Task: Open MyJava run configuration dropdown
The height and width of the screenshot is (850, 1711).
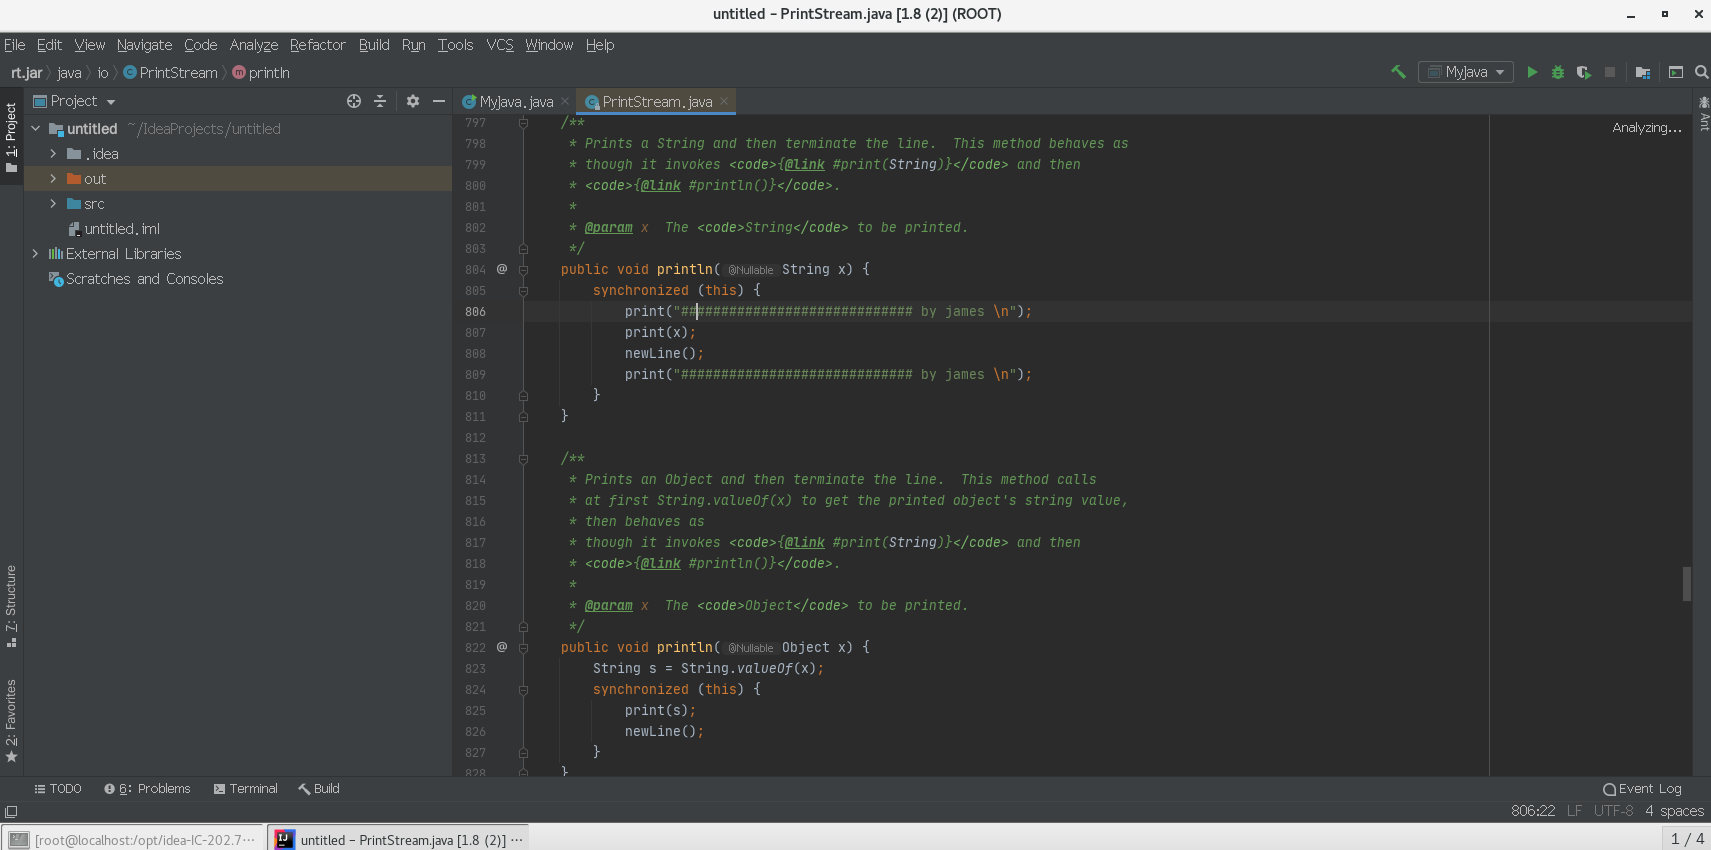Action: pos(1466,72)
